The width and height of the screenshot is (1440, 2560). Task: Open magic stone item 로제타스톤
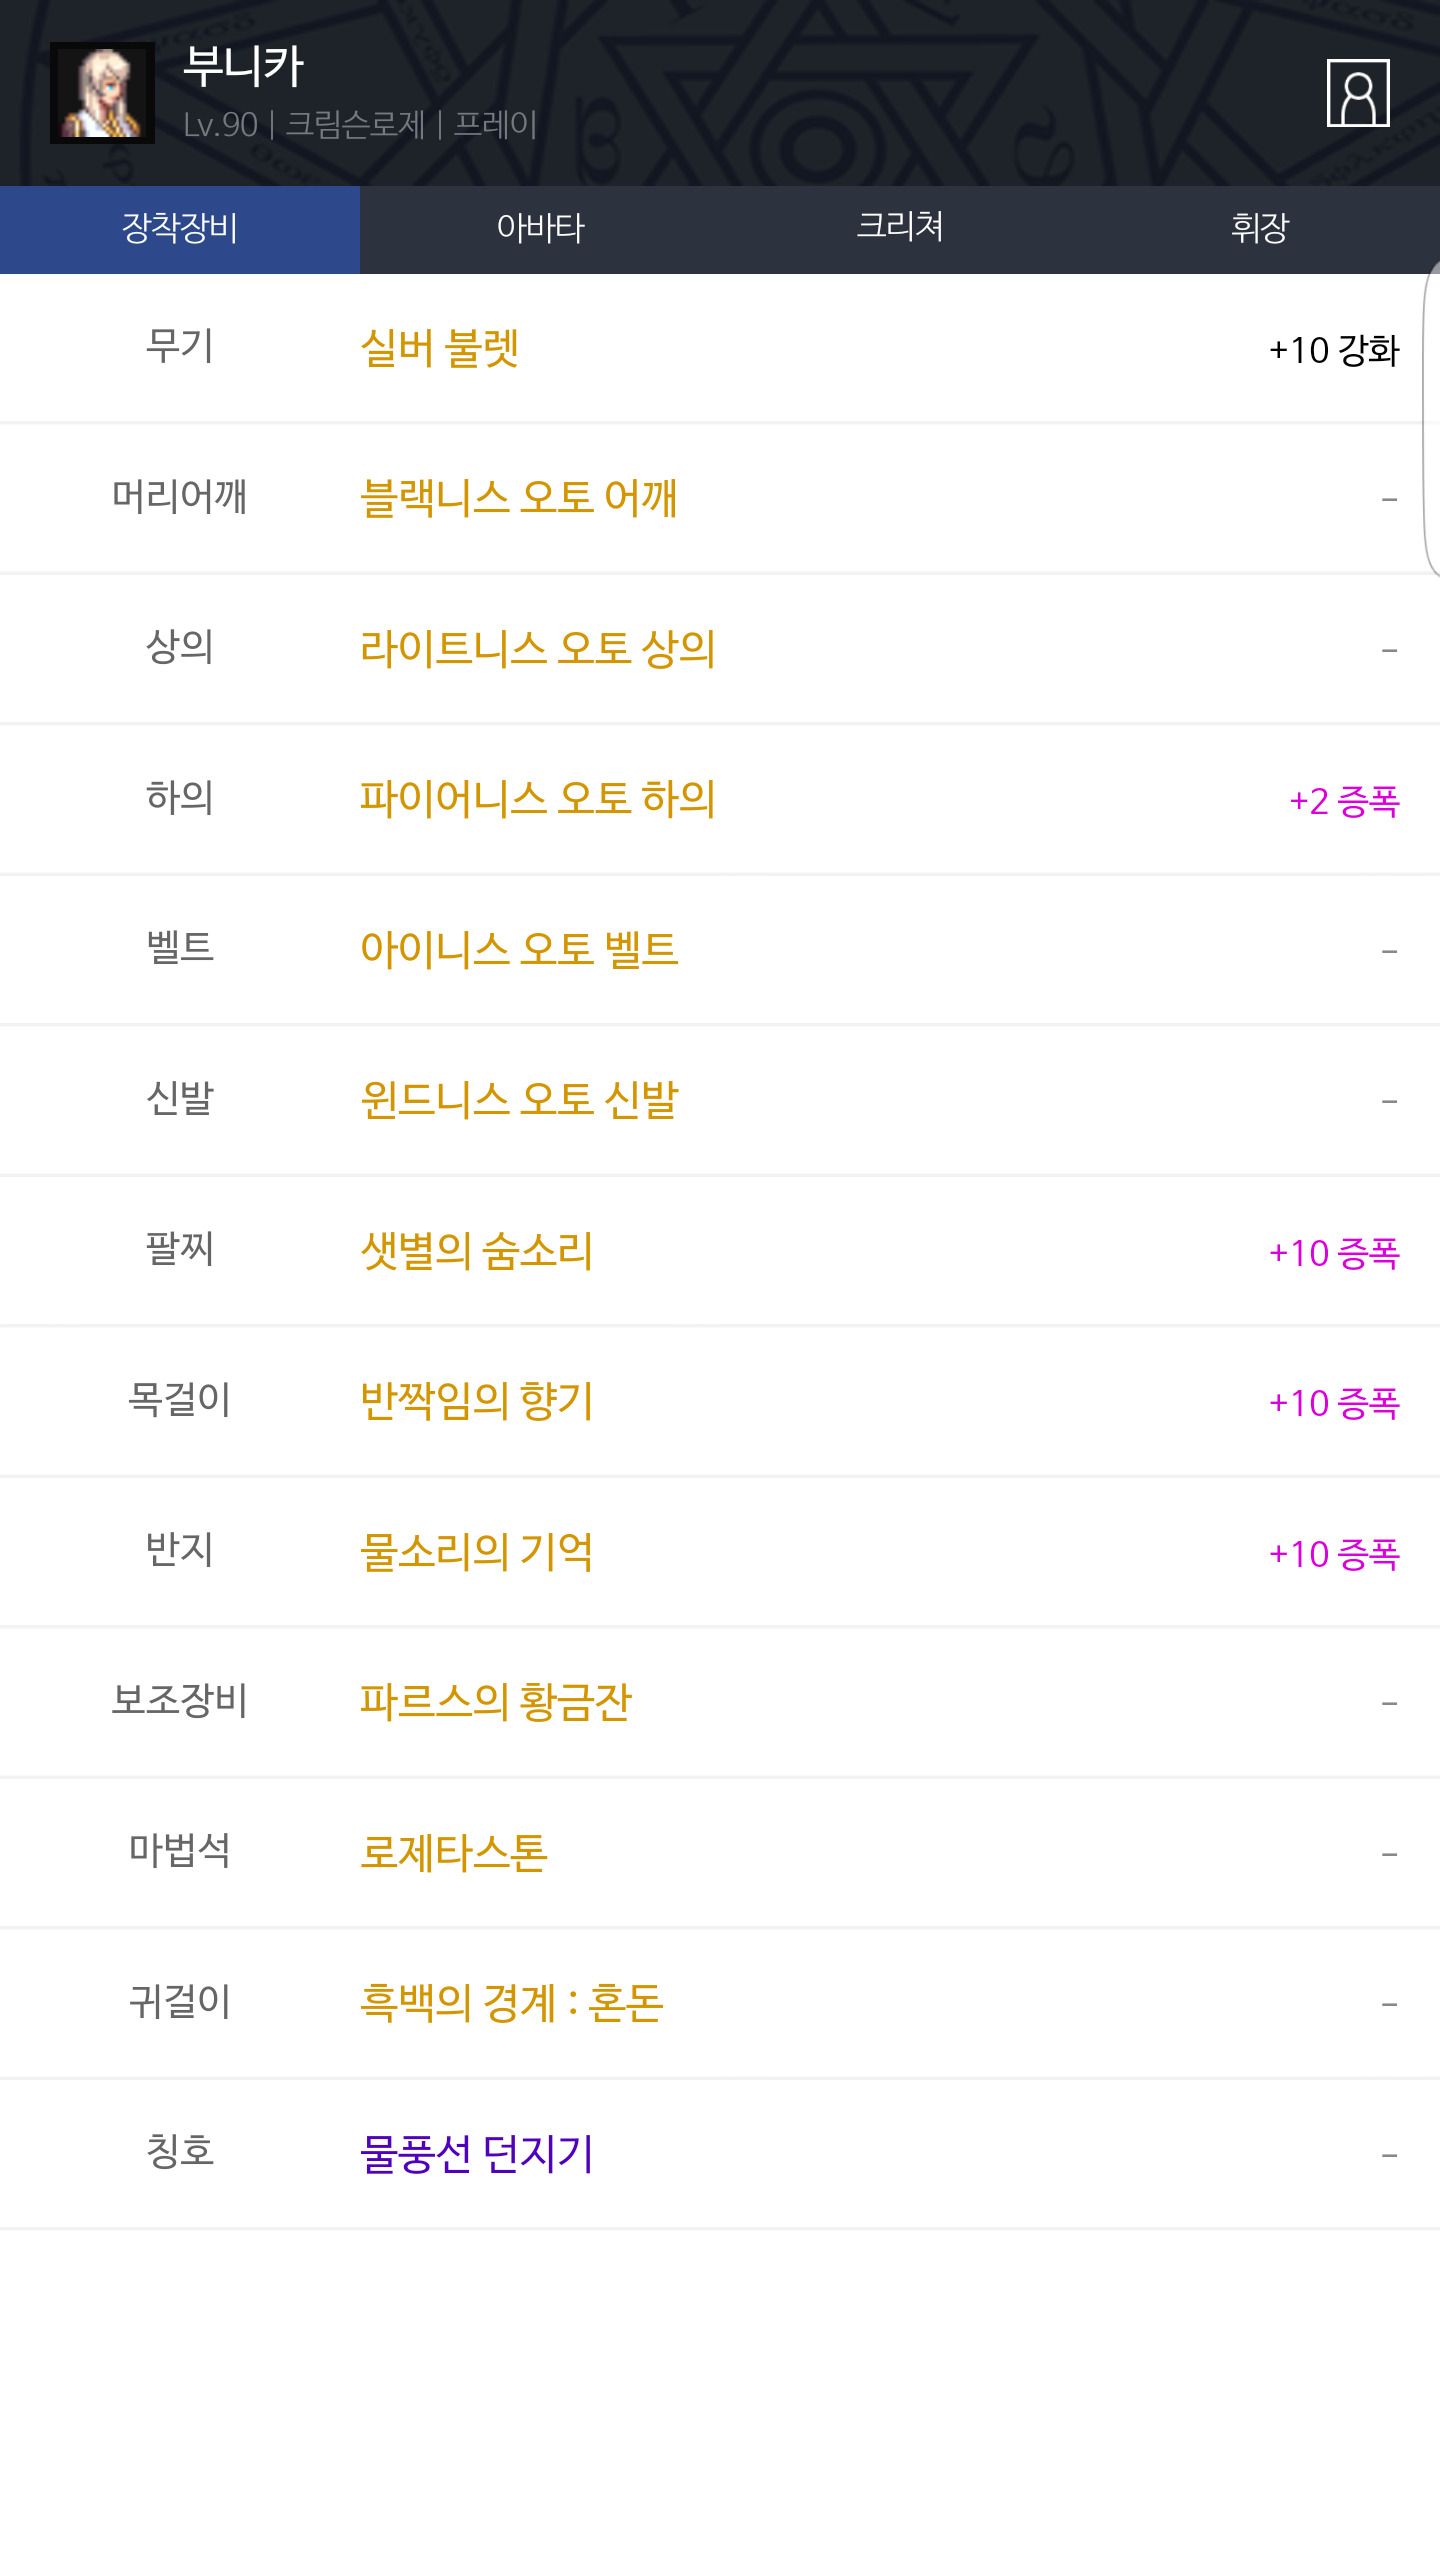pos(454,1853)
